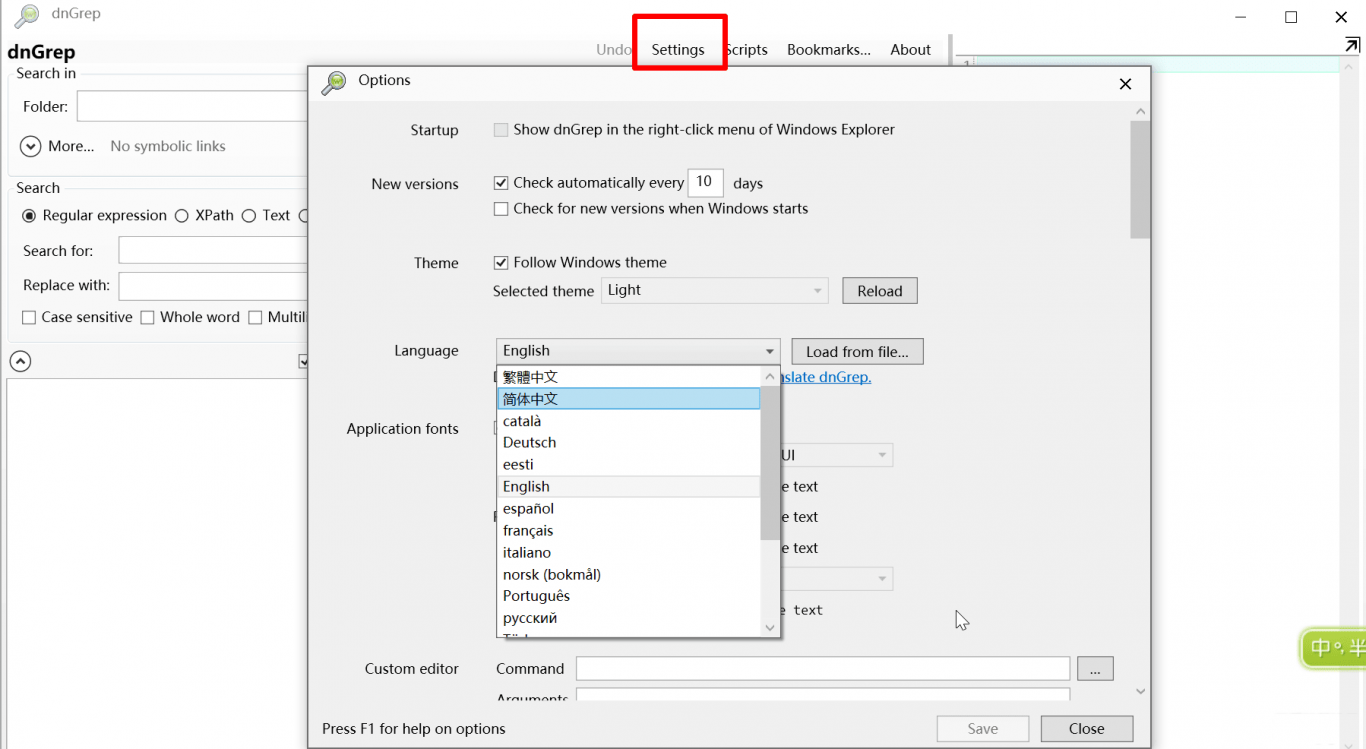Click the dnGrep app icon in title bar
The width and height of the screenshot is (1366, 749).
(27, 15)
